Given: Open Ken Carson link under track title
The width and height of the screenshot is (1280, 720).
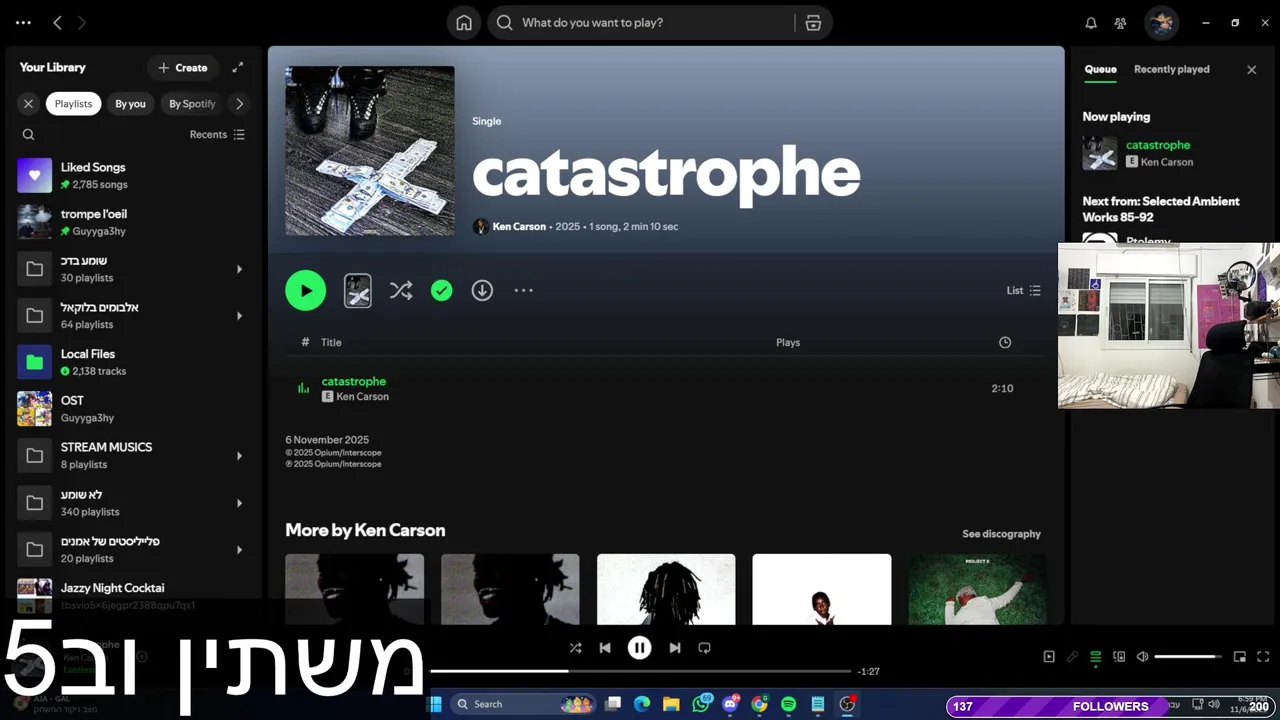Looking at the screenshot, I should 362,397.
